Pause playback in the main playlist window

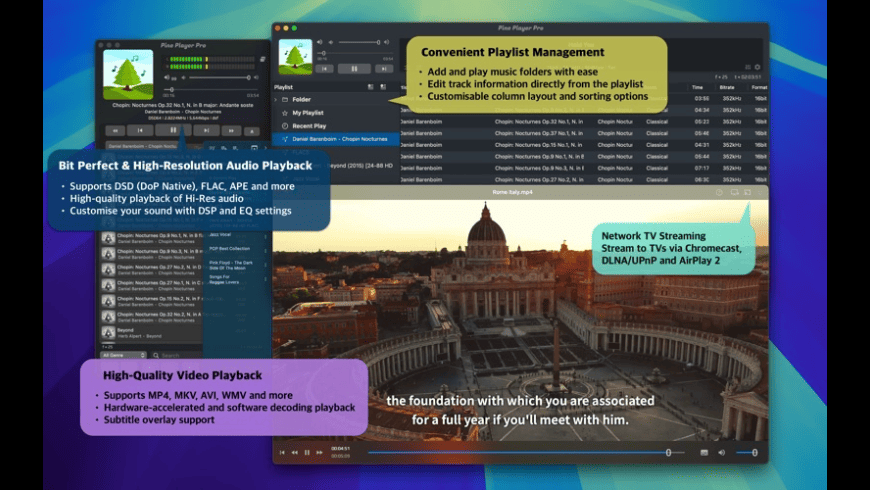point(354,69)
